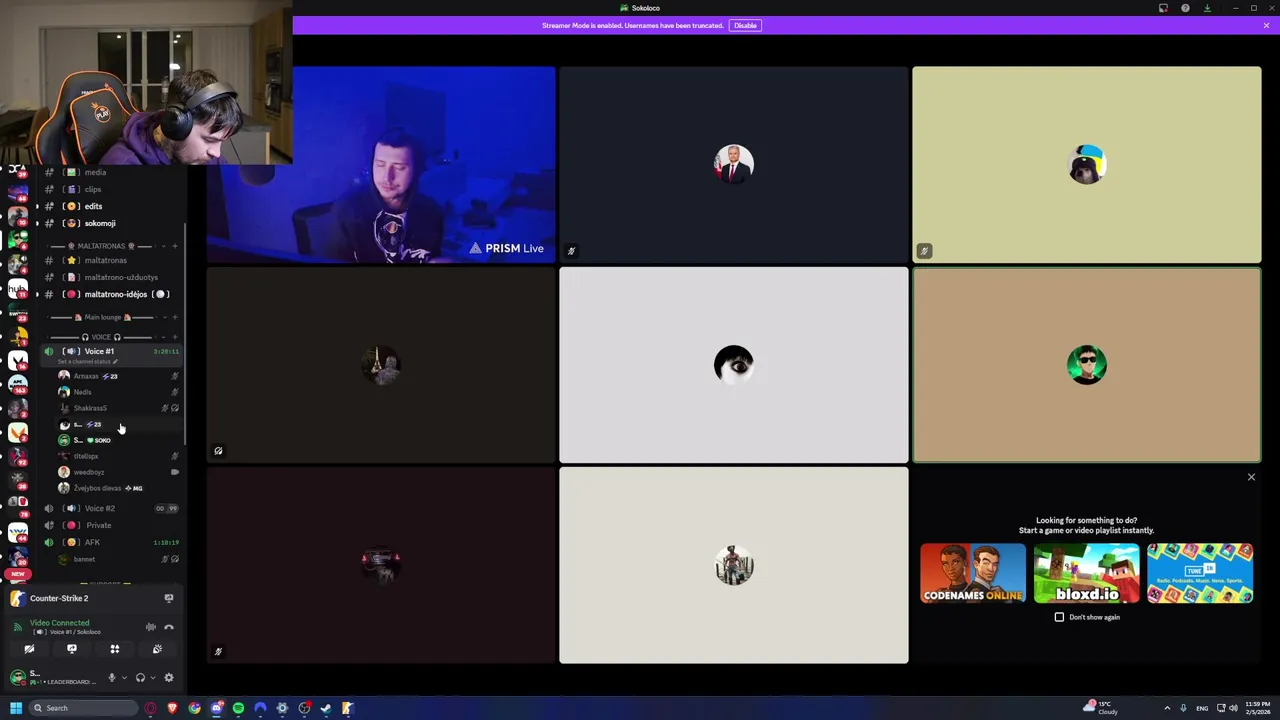Image resolution: width=1280 pixels, height=720 pixels.
Task: Open Google Chrome from the taskbar
Action: 194,708
